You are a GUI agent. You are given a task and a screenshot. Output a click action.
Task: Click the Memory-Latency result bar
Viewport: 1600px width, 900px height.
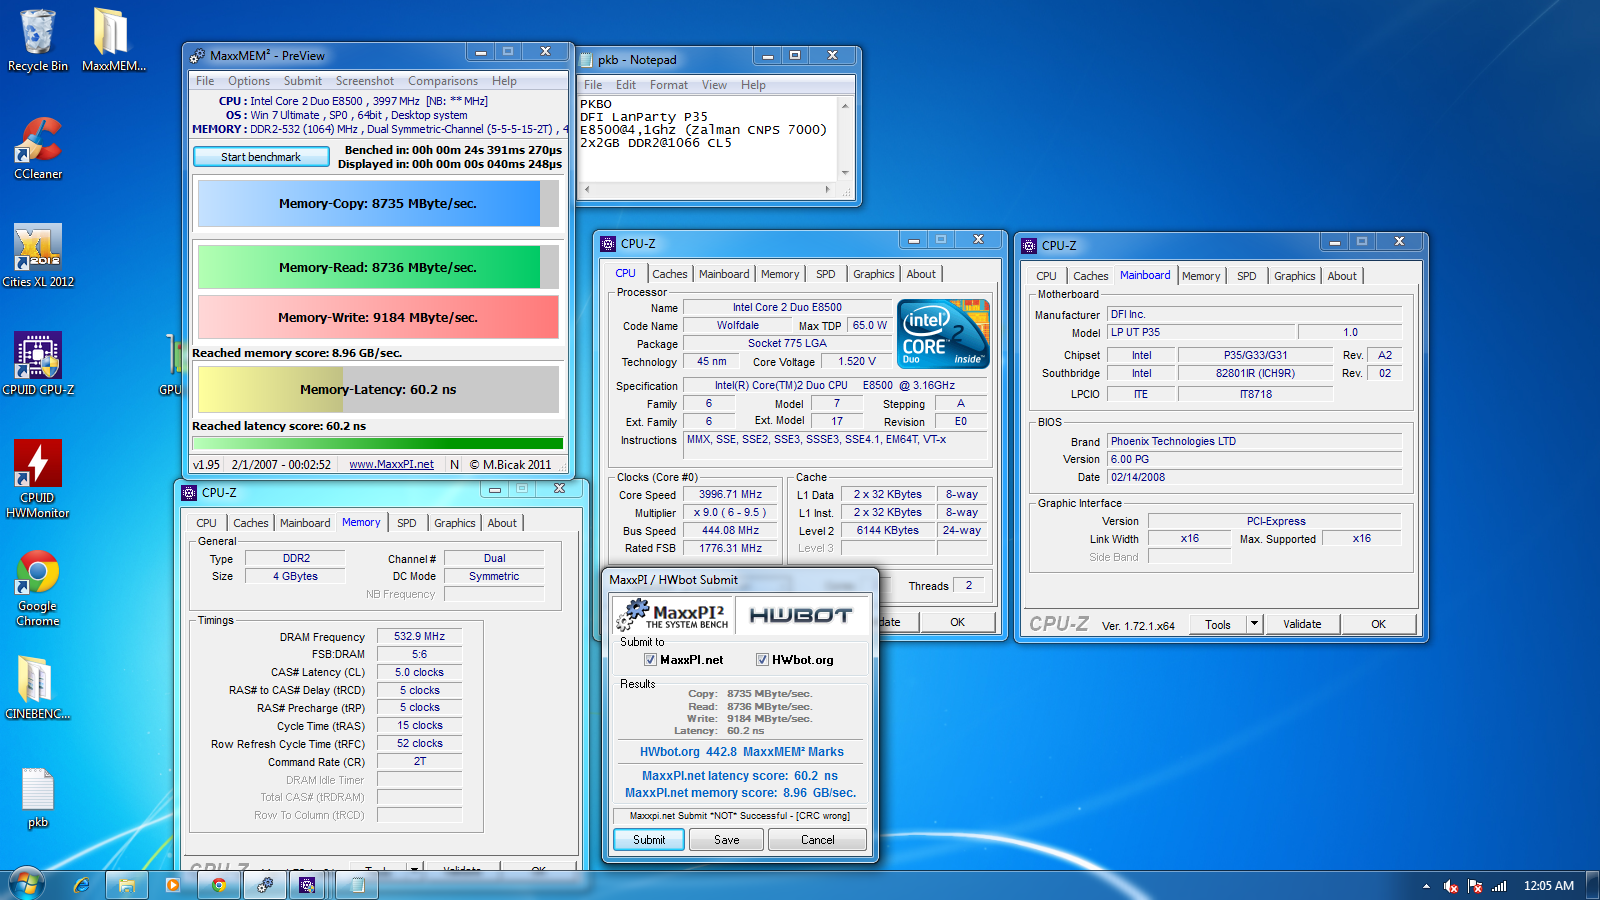pyautogui.click(x=378, y=390)
